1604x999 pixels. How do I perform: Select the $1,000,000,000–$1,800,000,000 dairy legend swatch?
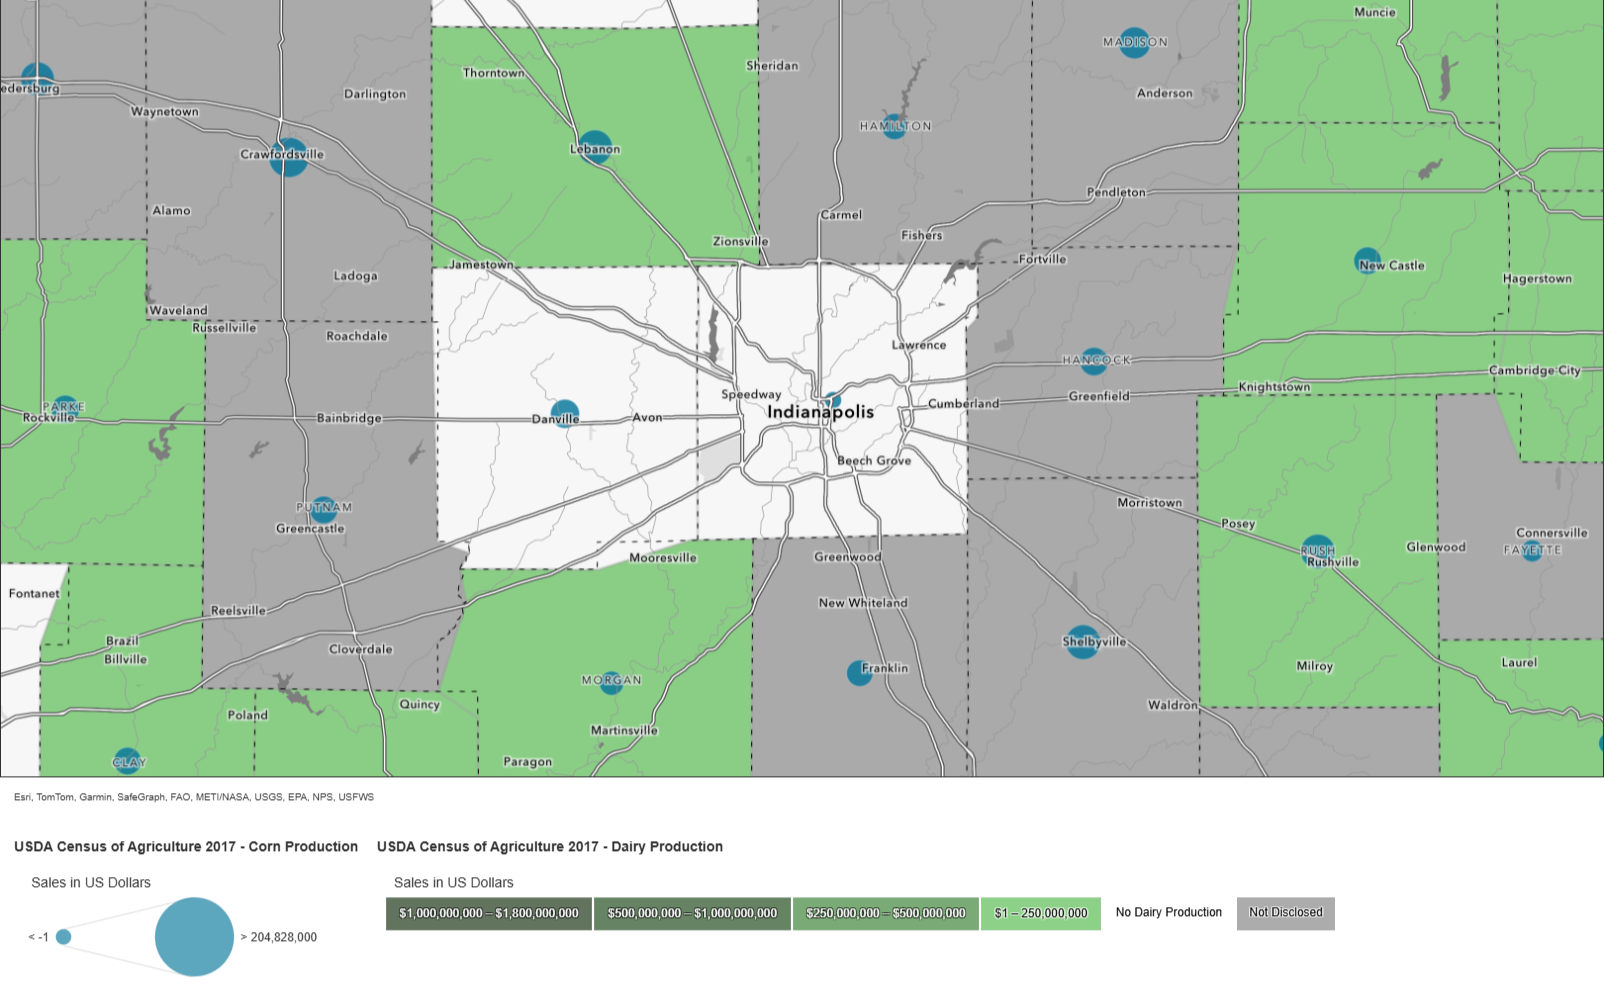tap(490, 913)
